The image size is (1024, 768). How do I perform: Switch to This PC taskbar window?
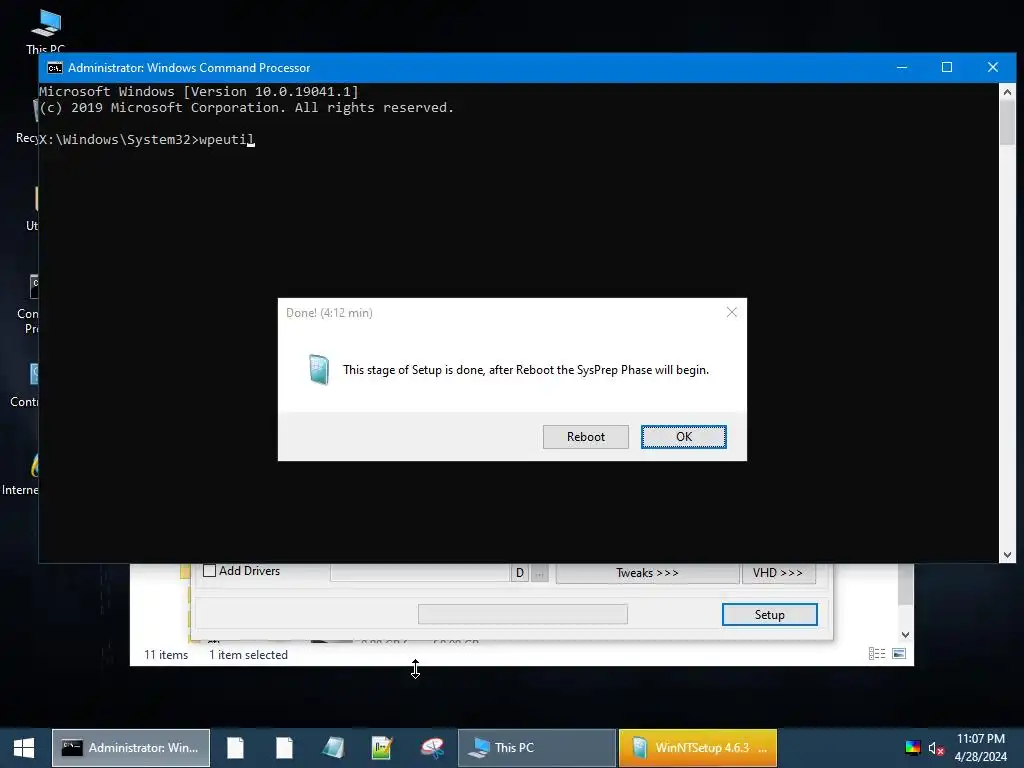(537, 748)
